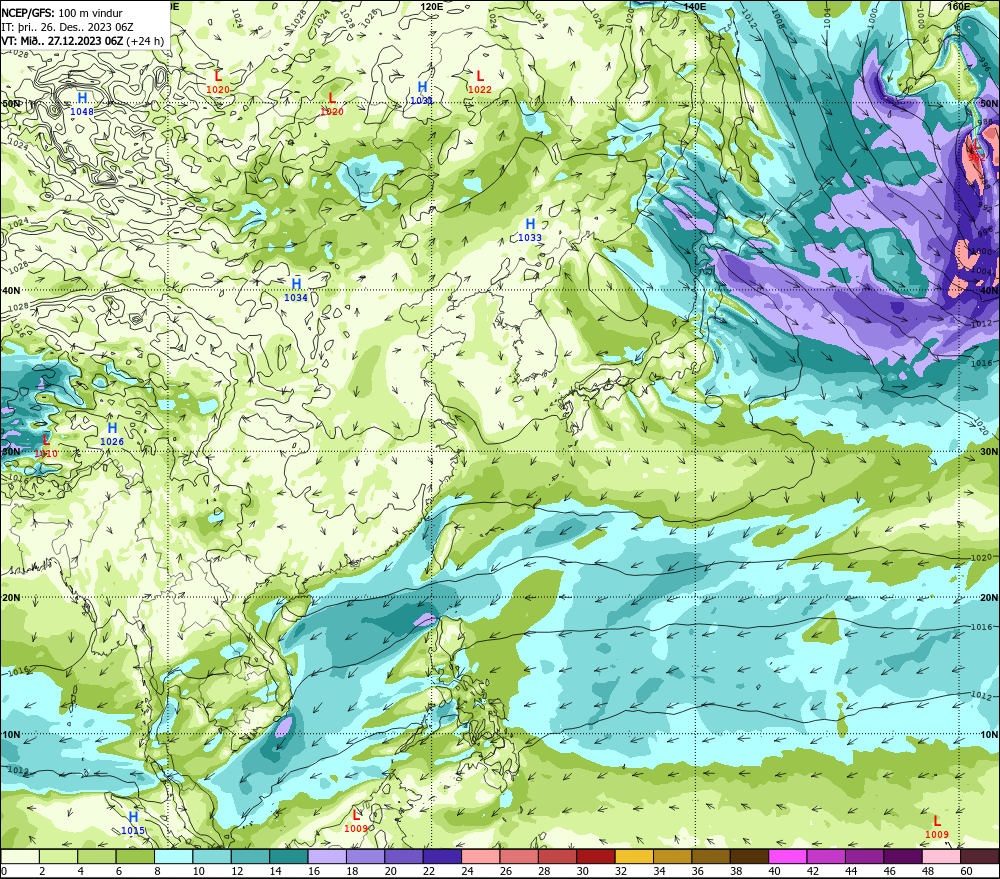Click the light cyan 8–10 legend swatch
Screen dimensions: 1000x879
[x=173, y=856]
